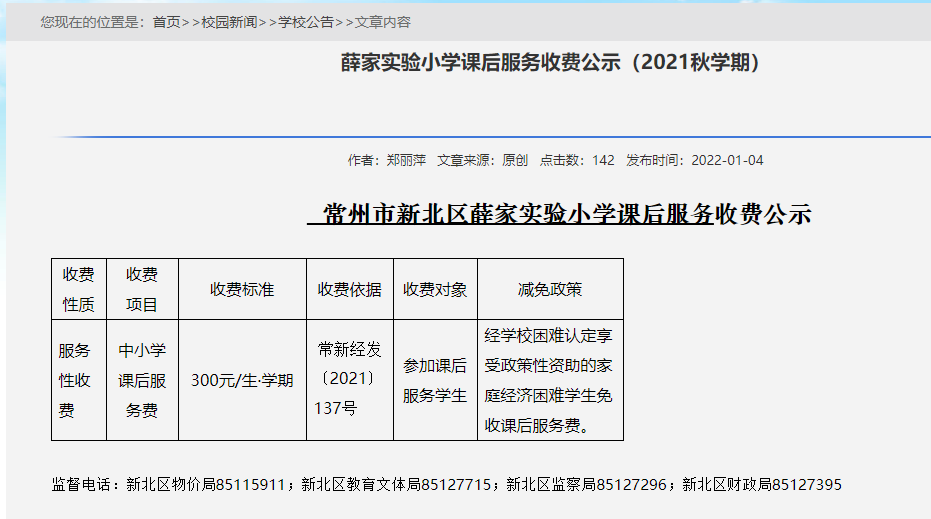Select the 收费项目 header cell
Screen dimensions: 931x519
click(142, 289)
